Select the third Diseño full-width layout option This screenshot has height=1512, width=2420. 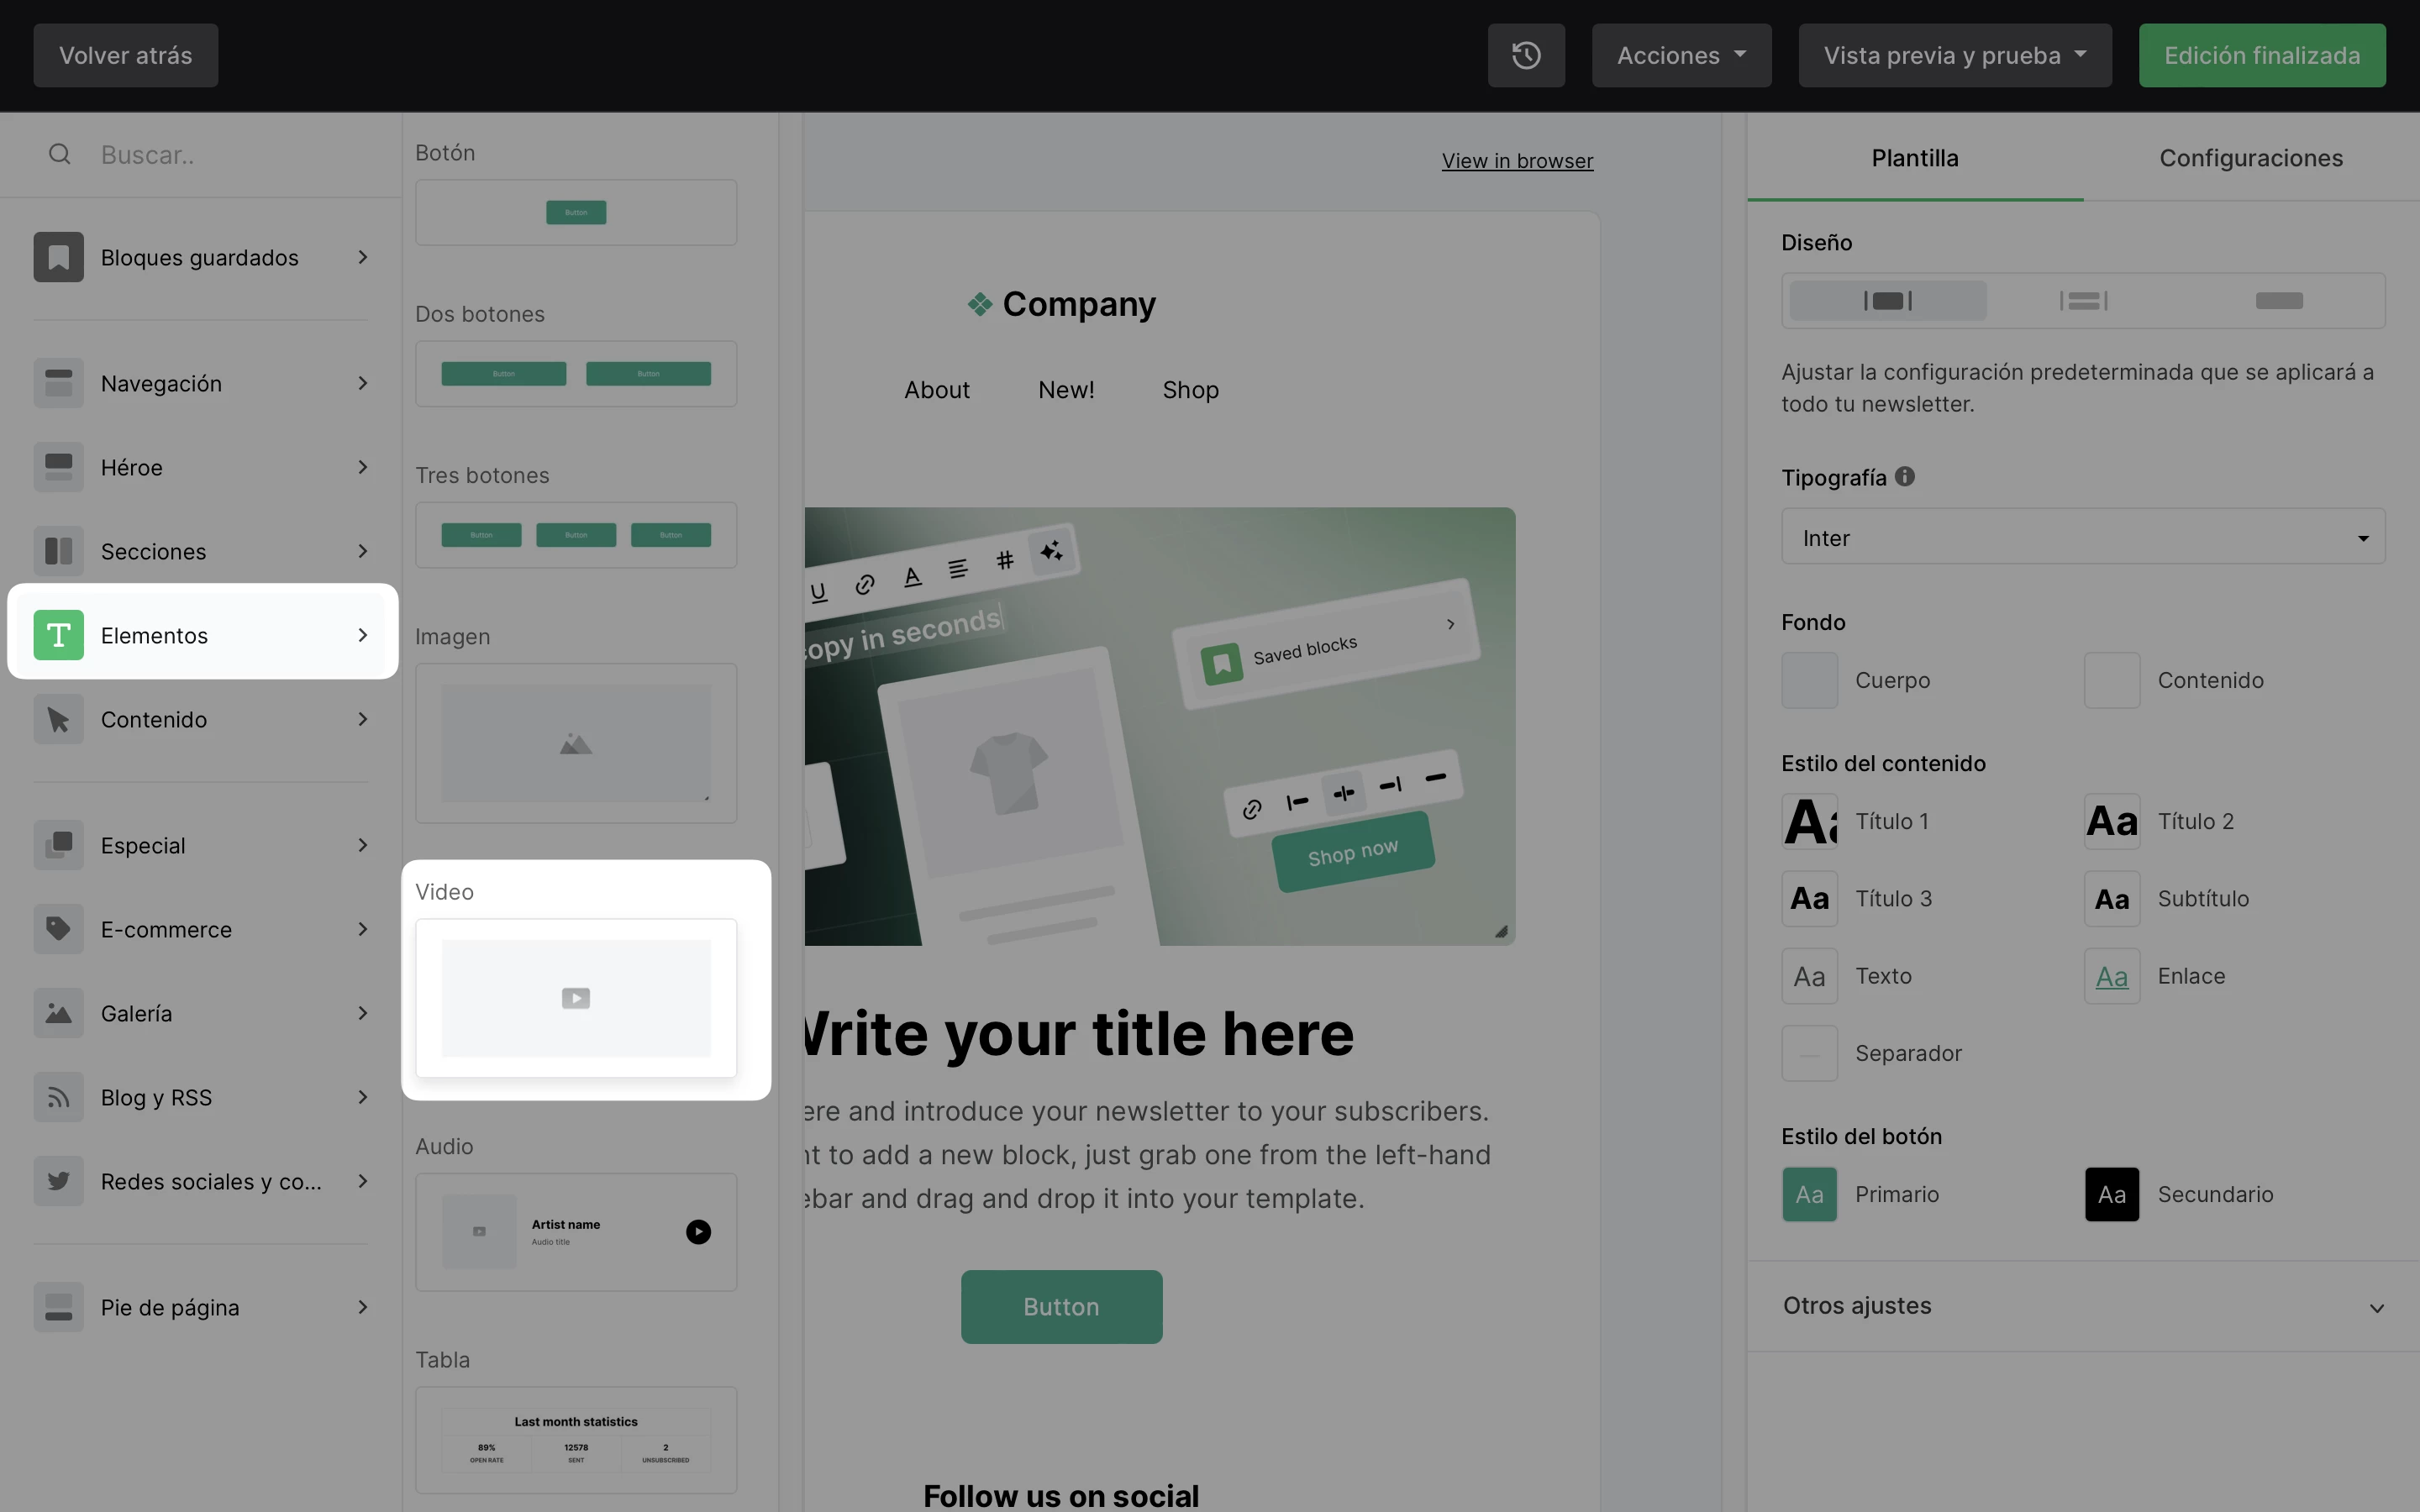pyautogui.click(x=2278, y=301)
